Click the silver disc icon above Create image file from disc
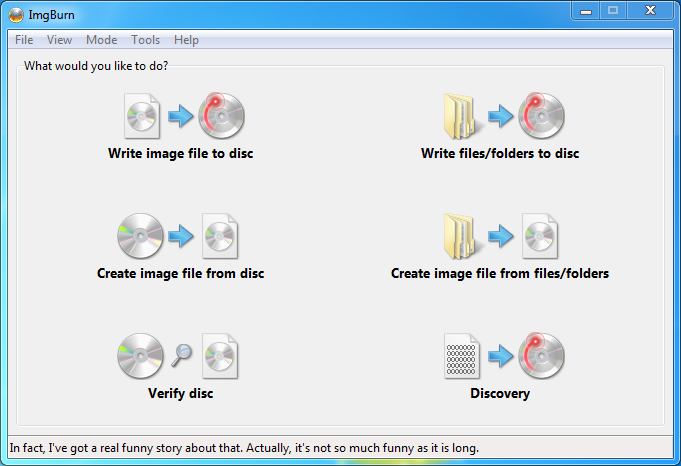681x466 pixels. pos(139,236)
